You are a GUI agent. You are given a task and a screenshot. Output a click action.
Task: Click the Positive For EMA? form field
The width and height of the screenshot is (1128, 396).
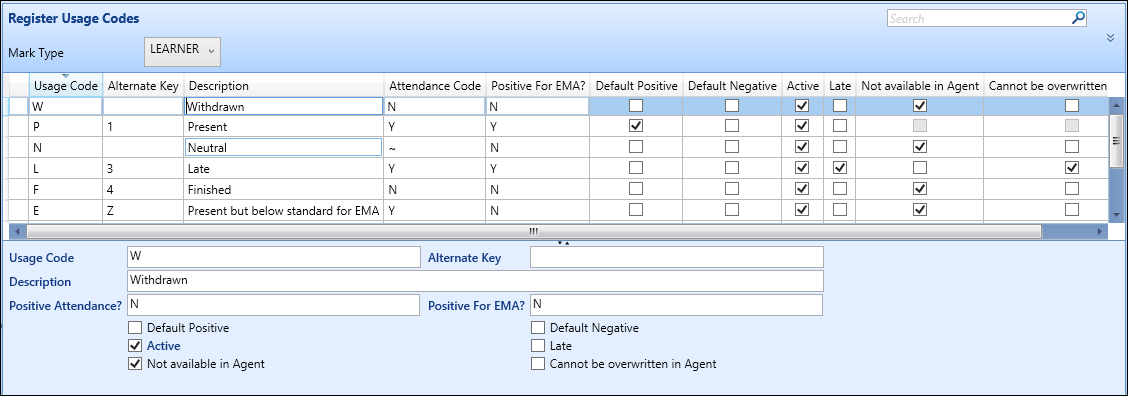click(676, 305)
